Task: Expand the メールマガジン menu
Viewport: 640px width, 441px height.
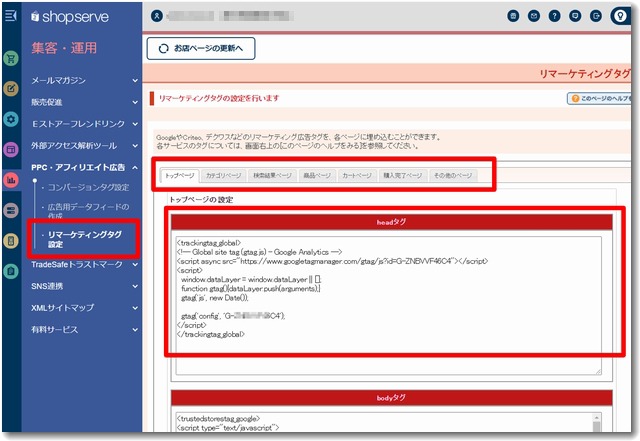Action: pos(84,80)
